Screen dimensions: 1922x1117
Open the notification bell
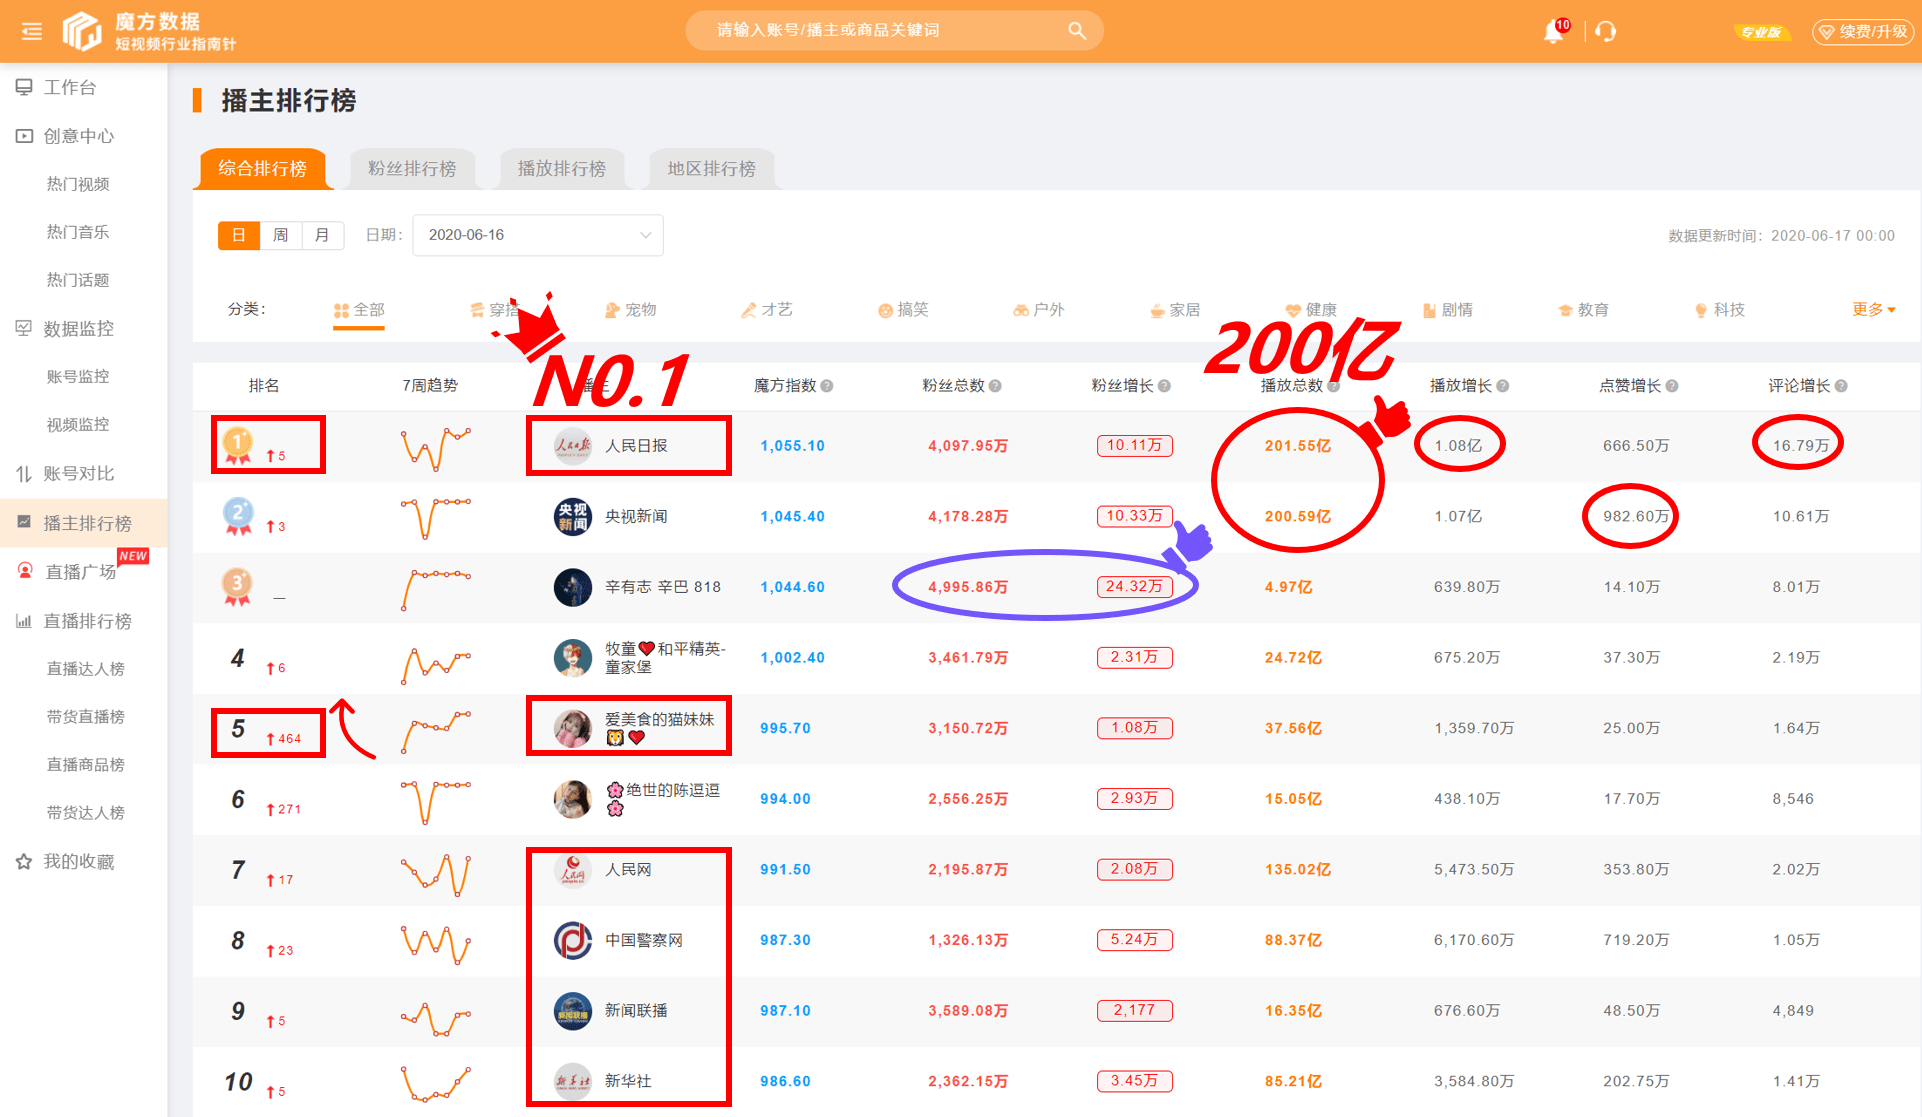click(x=1554, y=31)
